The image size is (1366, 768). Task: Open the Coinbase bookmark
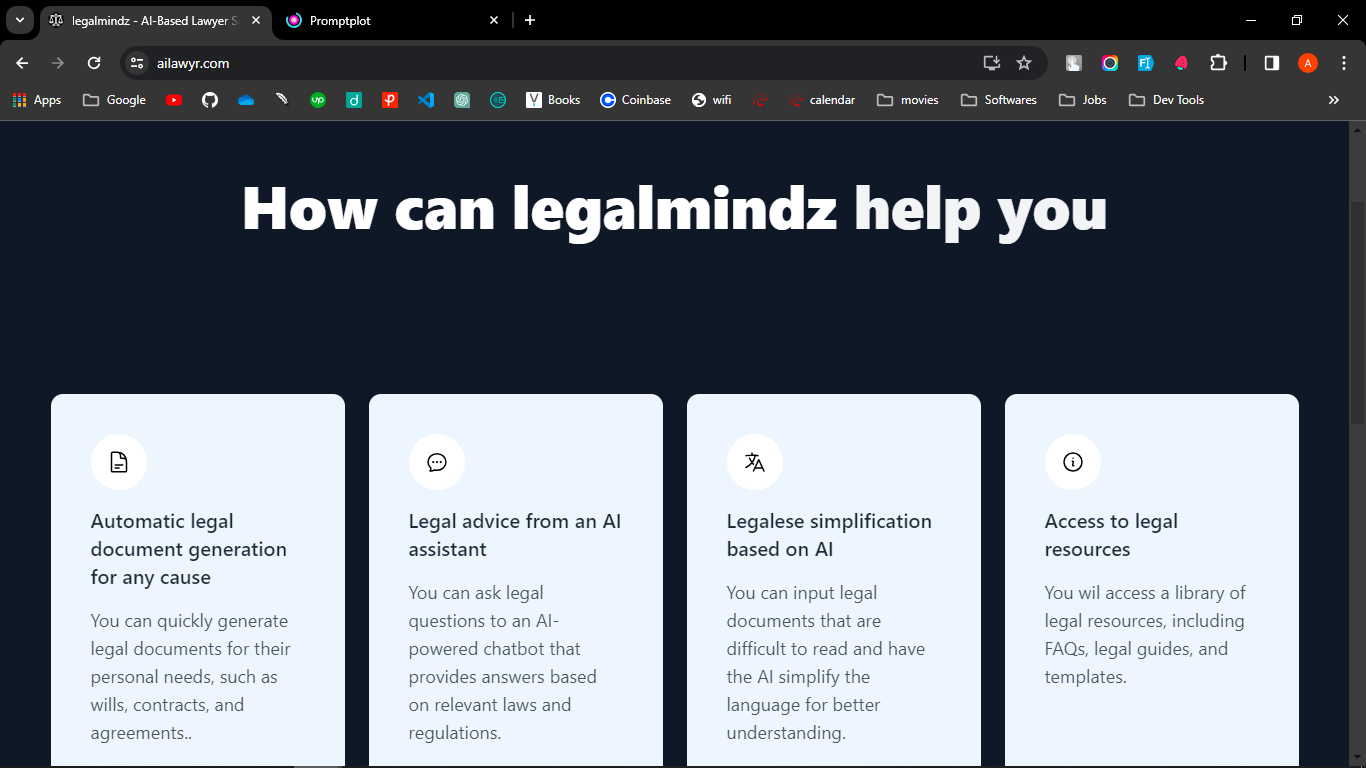(x=635, y=100)
